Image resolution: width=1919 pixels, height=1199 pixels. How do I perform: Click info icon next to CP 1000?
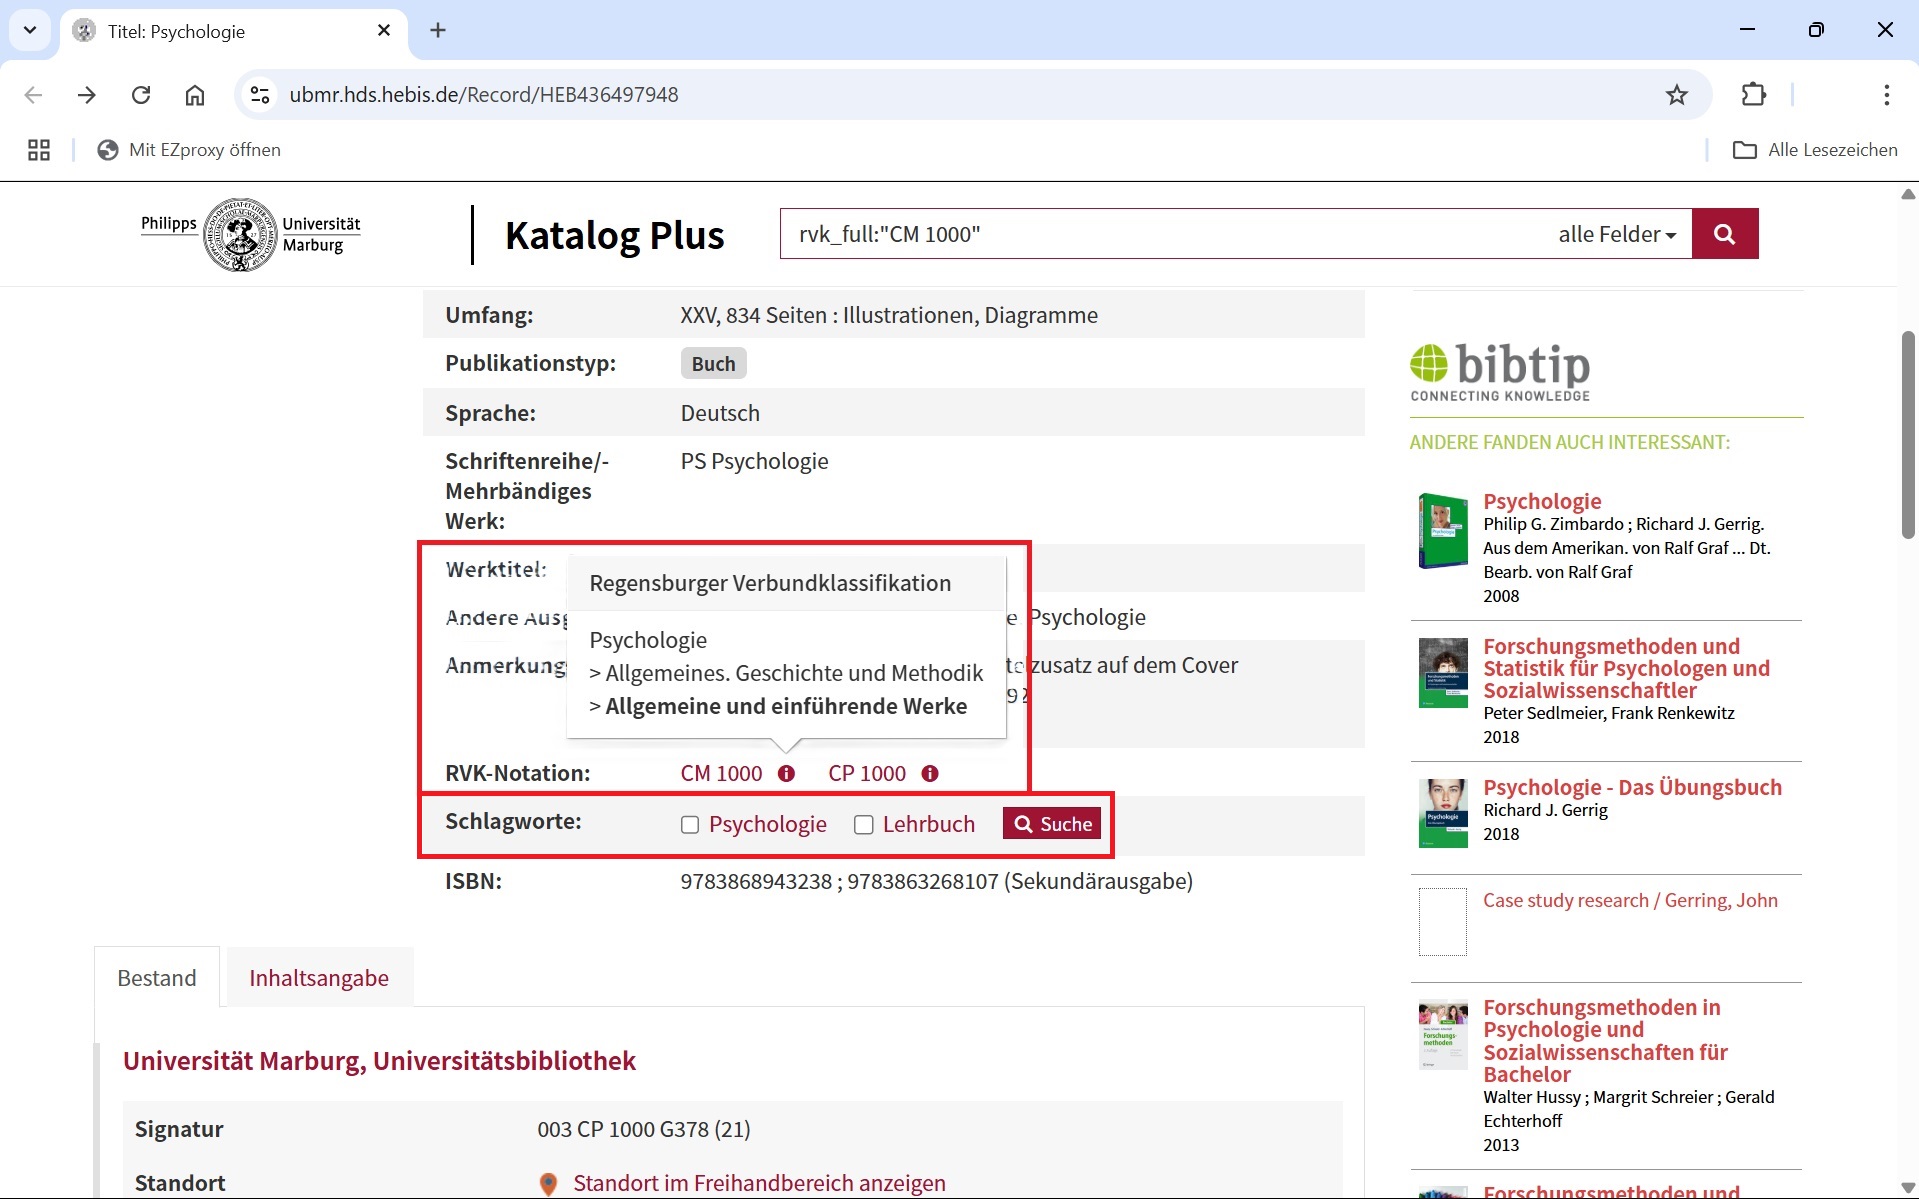(x=930, y=773)
